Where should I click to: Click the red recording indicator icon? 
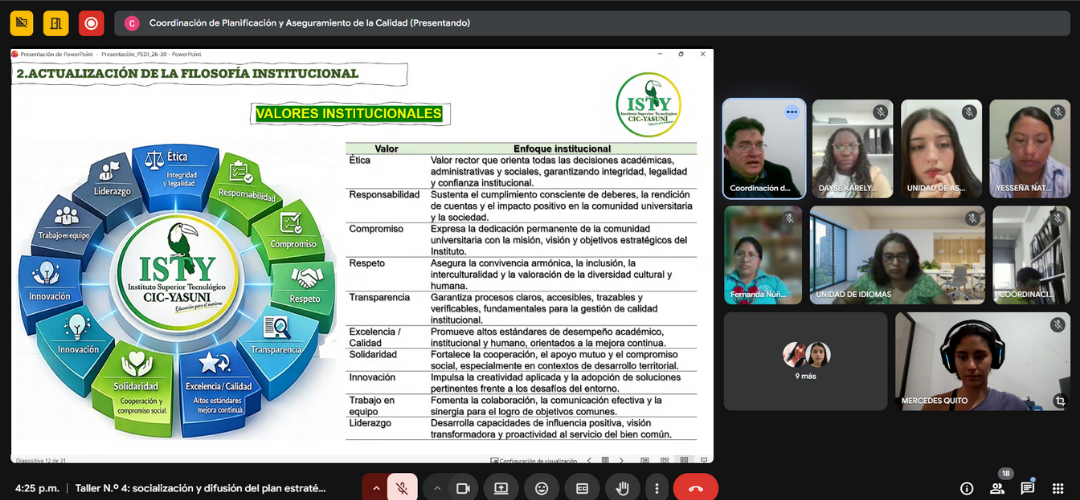tap(91, 22)
